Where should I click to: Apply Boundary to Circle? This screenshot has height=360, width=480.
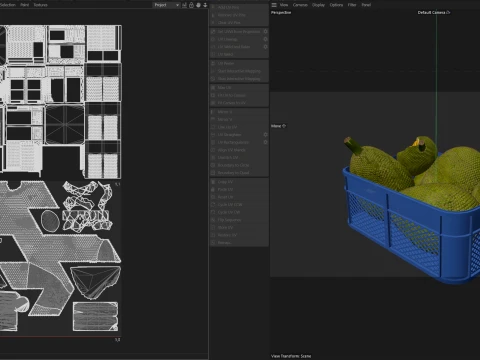(x=239, y=165)
